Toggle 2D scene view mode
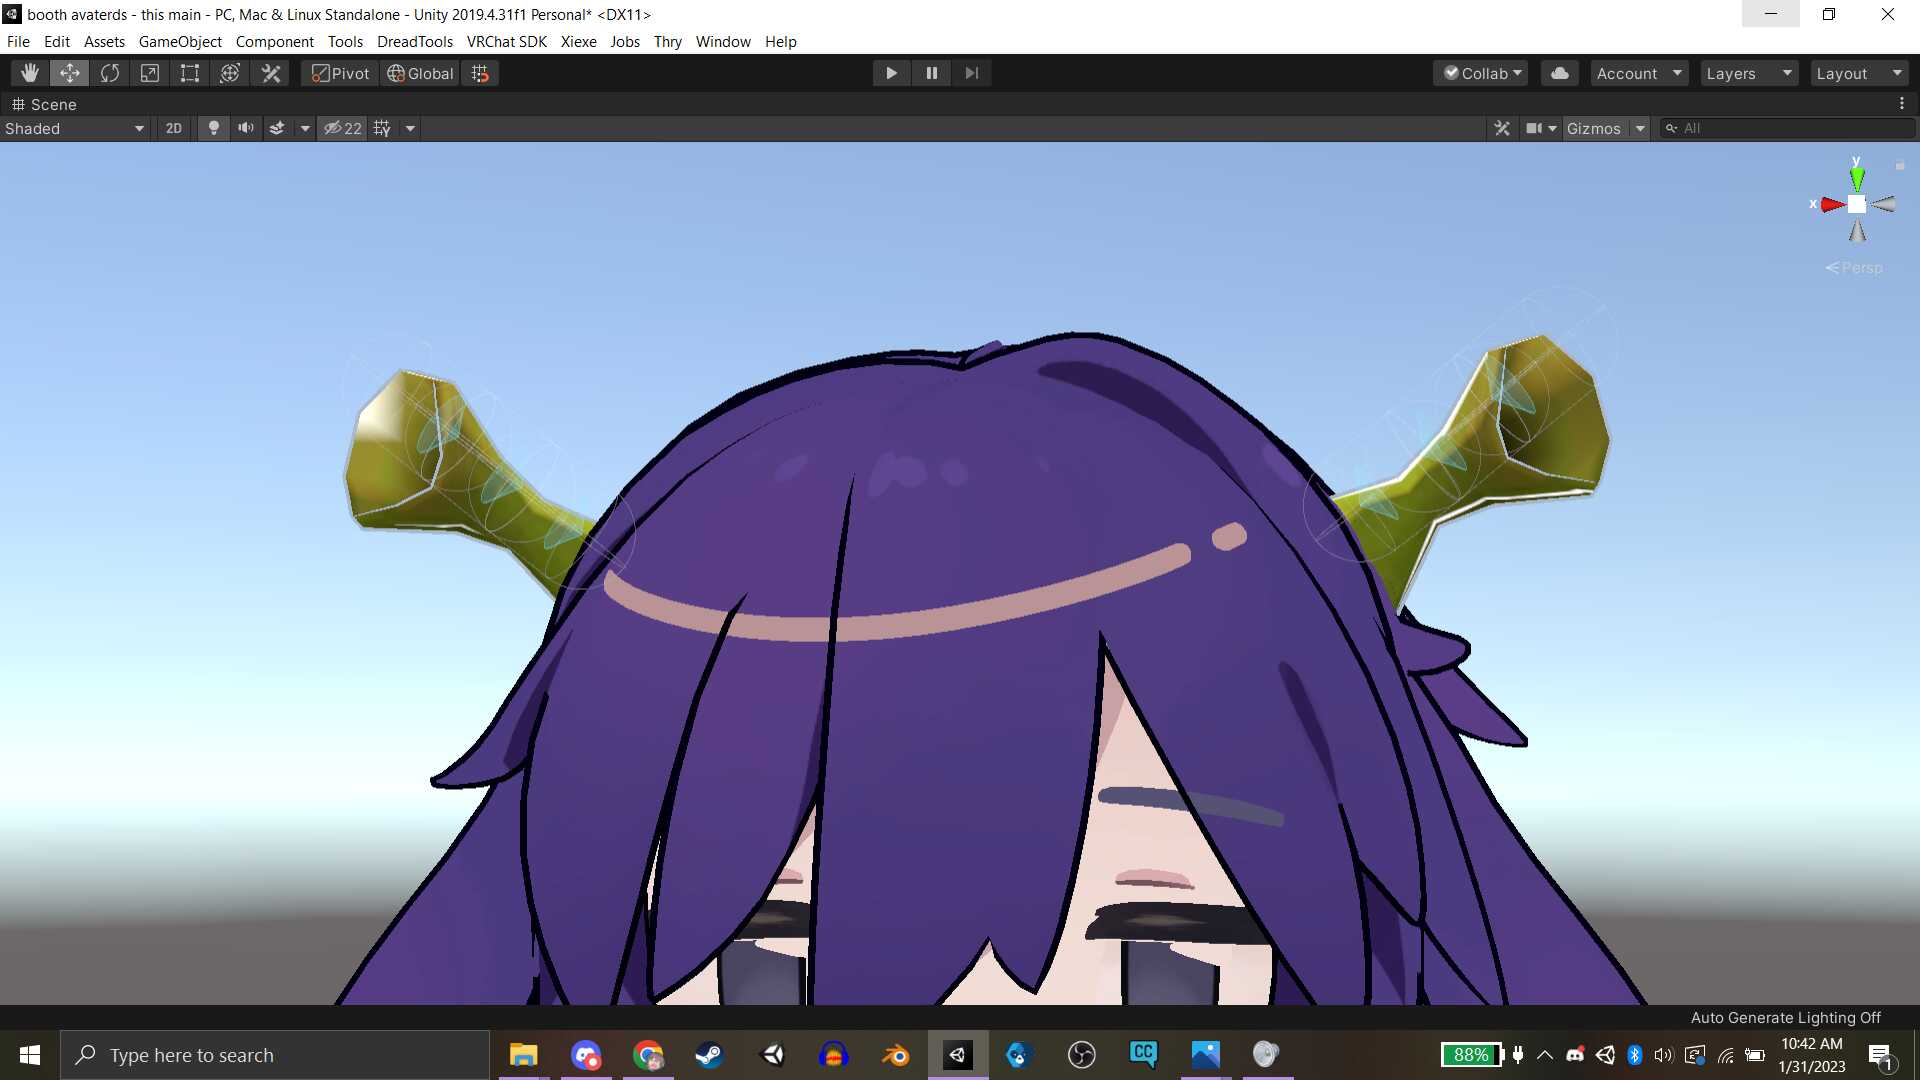This screenshot has height=1080, width=1920. click(x=174, y=128)
